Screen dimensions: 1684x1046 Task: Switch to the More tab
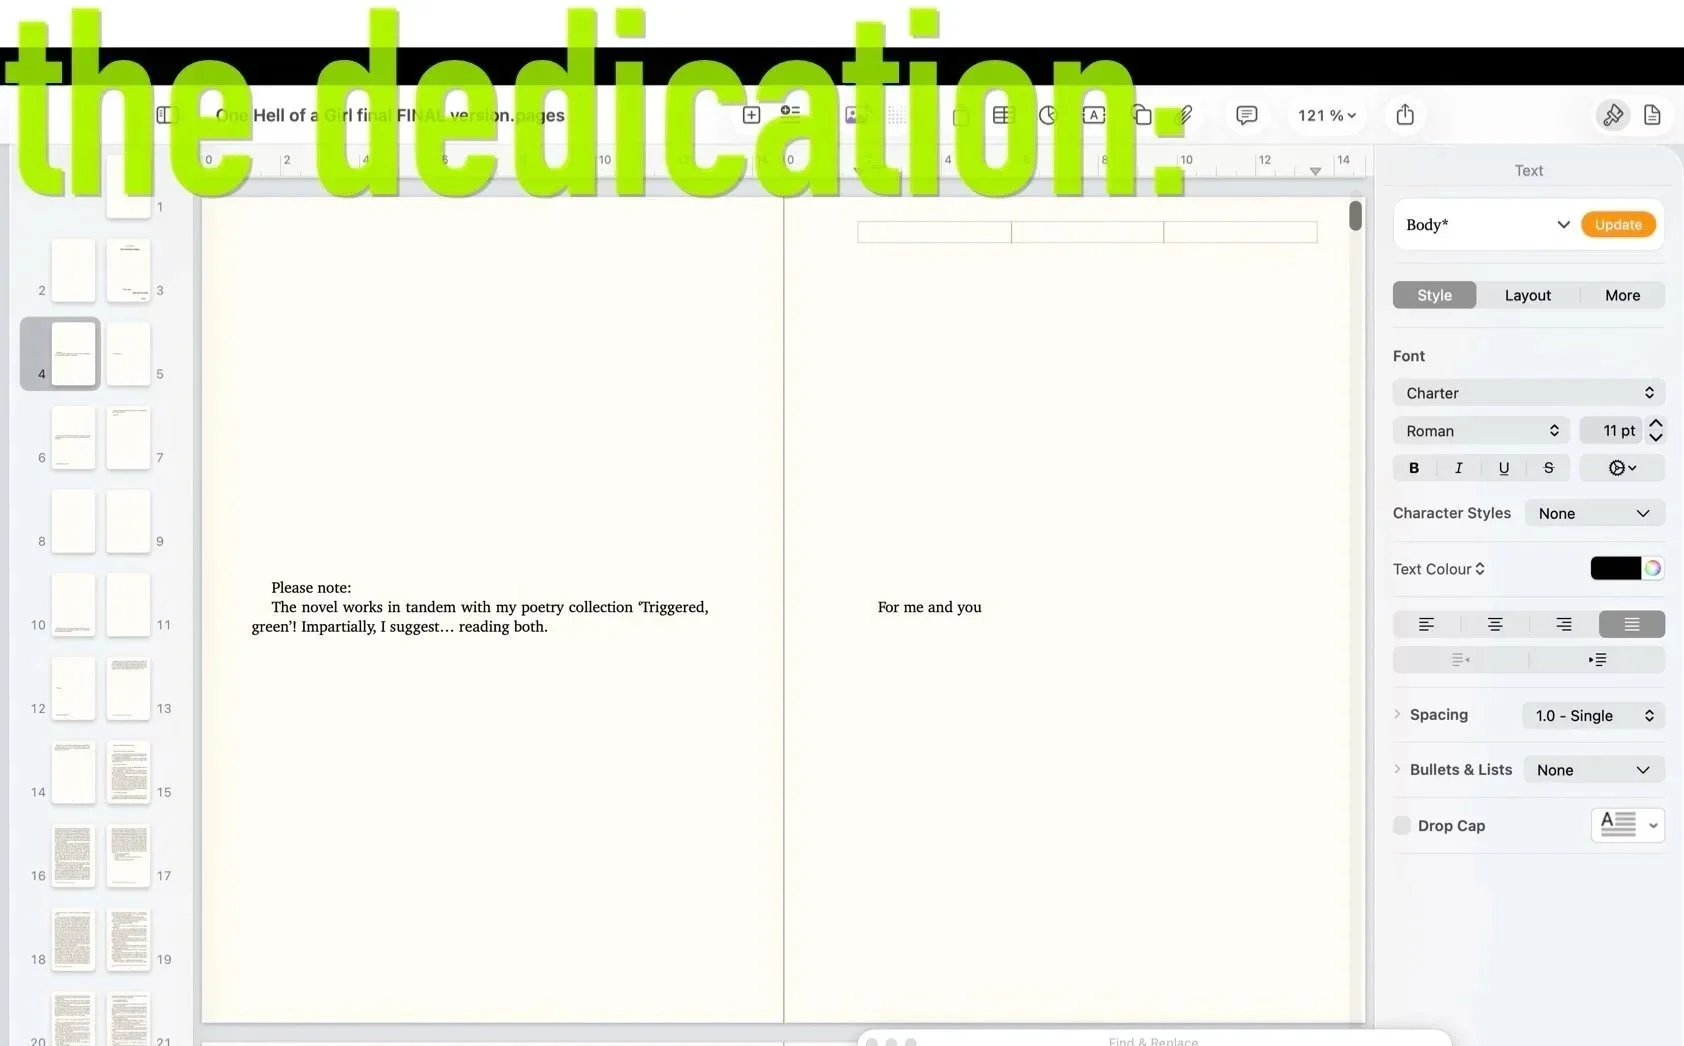1622,295
